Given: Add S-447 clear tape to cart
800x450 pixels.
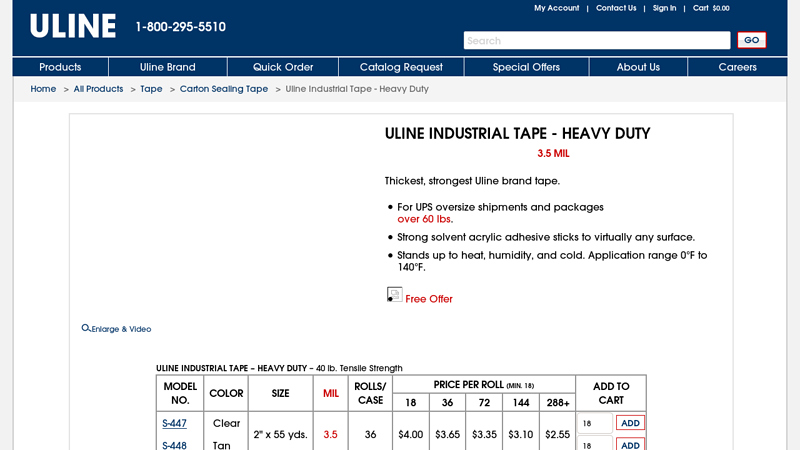Looking at the screenshot, I should point(630,423).
